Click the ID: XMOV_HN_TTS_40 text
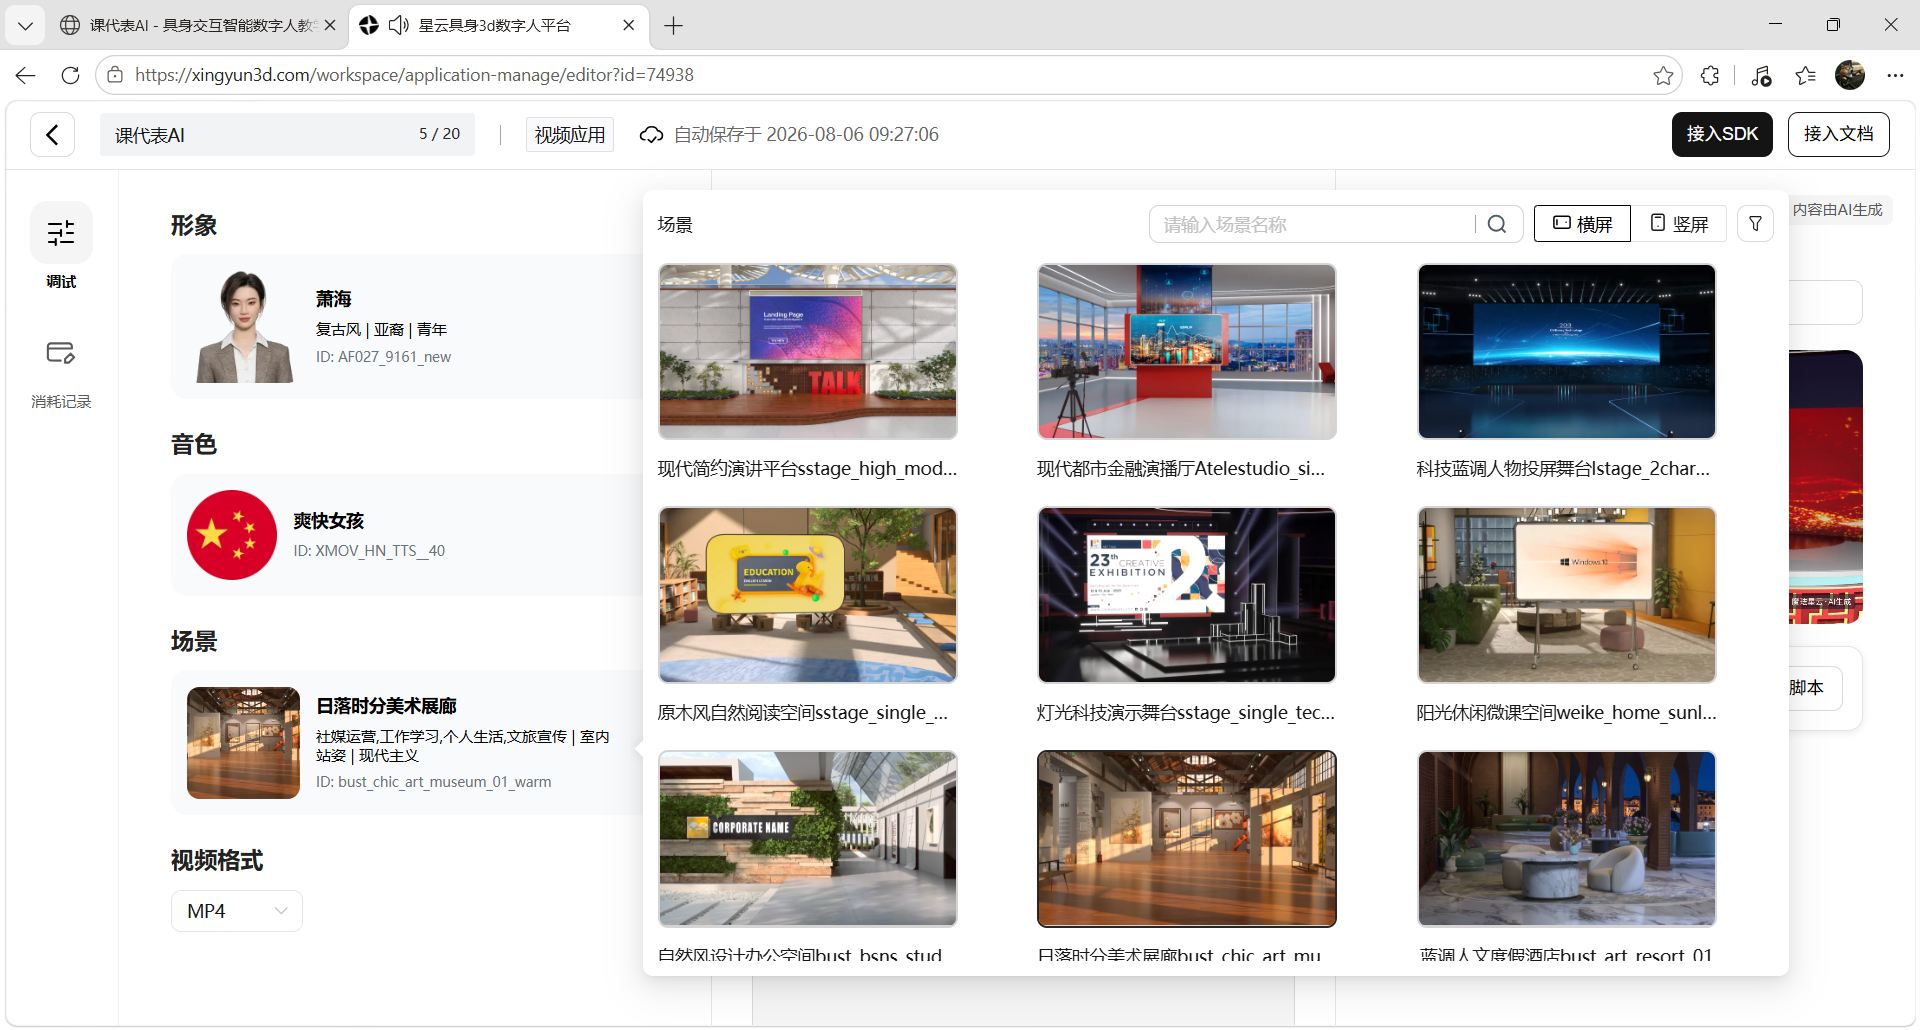 pos(369,551)
